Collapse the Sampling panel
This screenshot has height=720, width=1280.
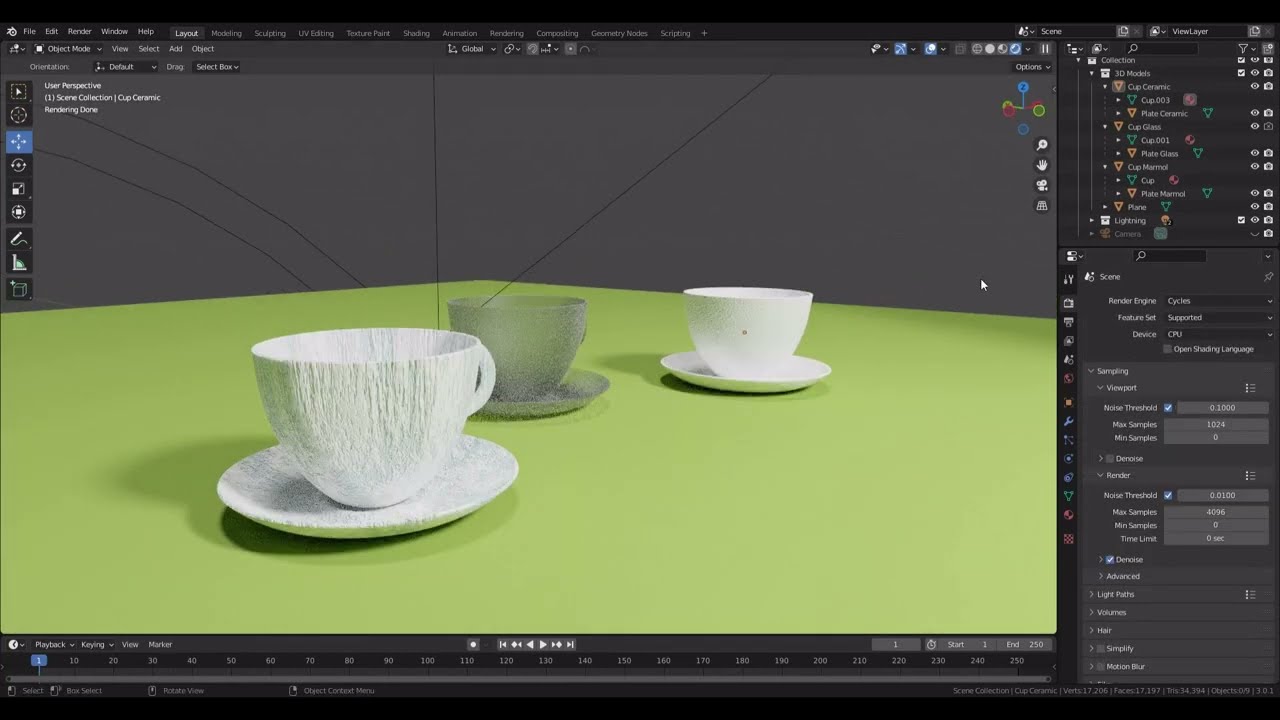point(1112,371)
